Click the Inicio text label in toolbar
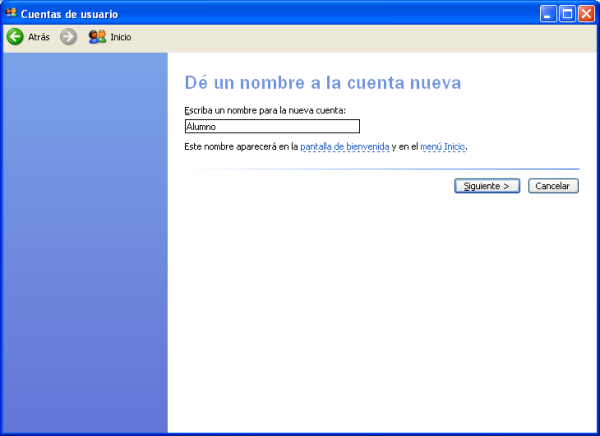Viewport: 600px width, 436px height. (121, 37)
